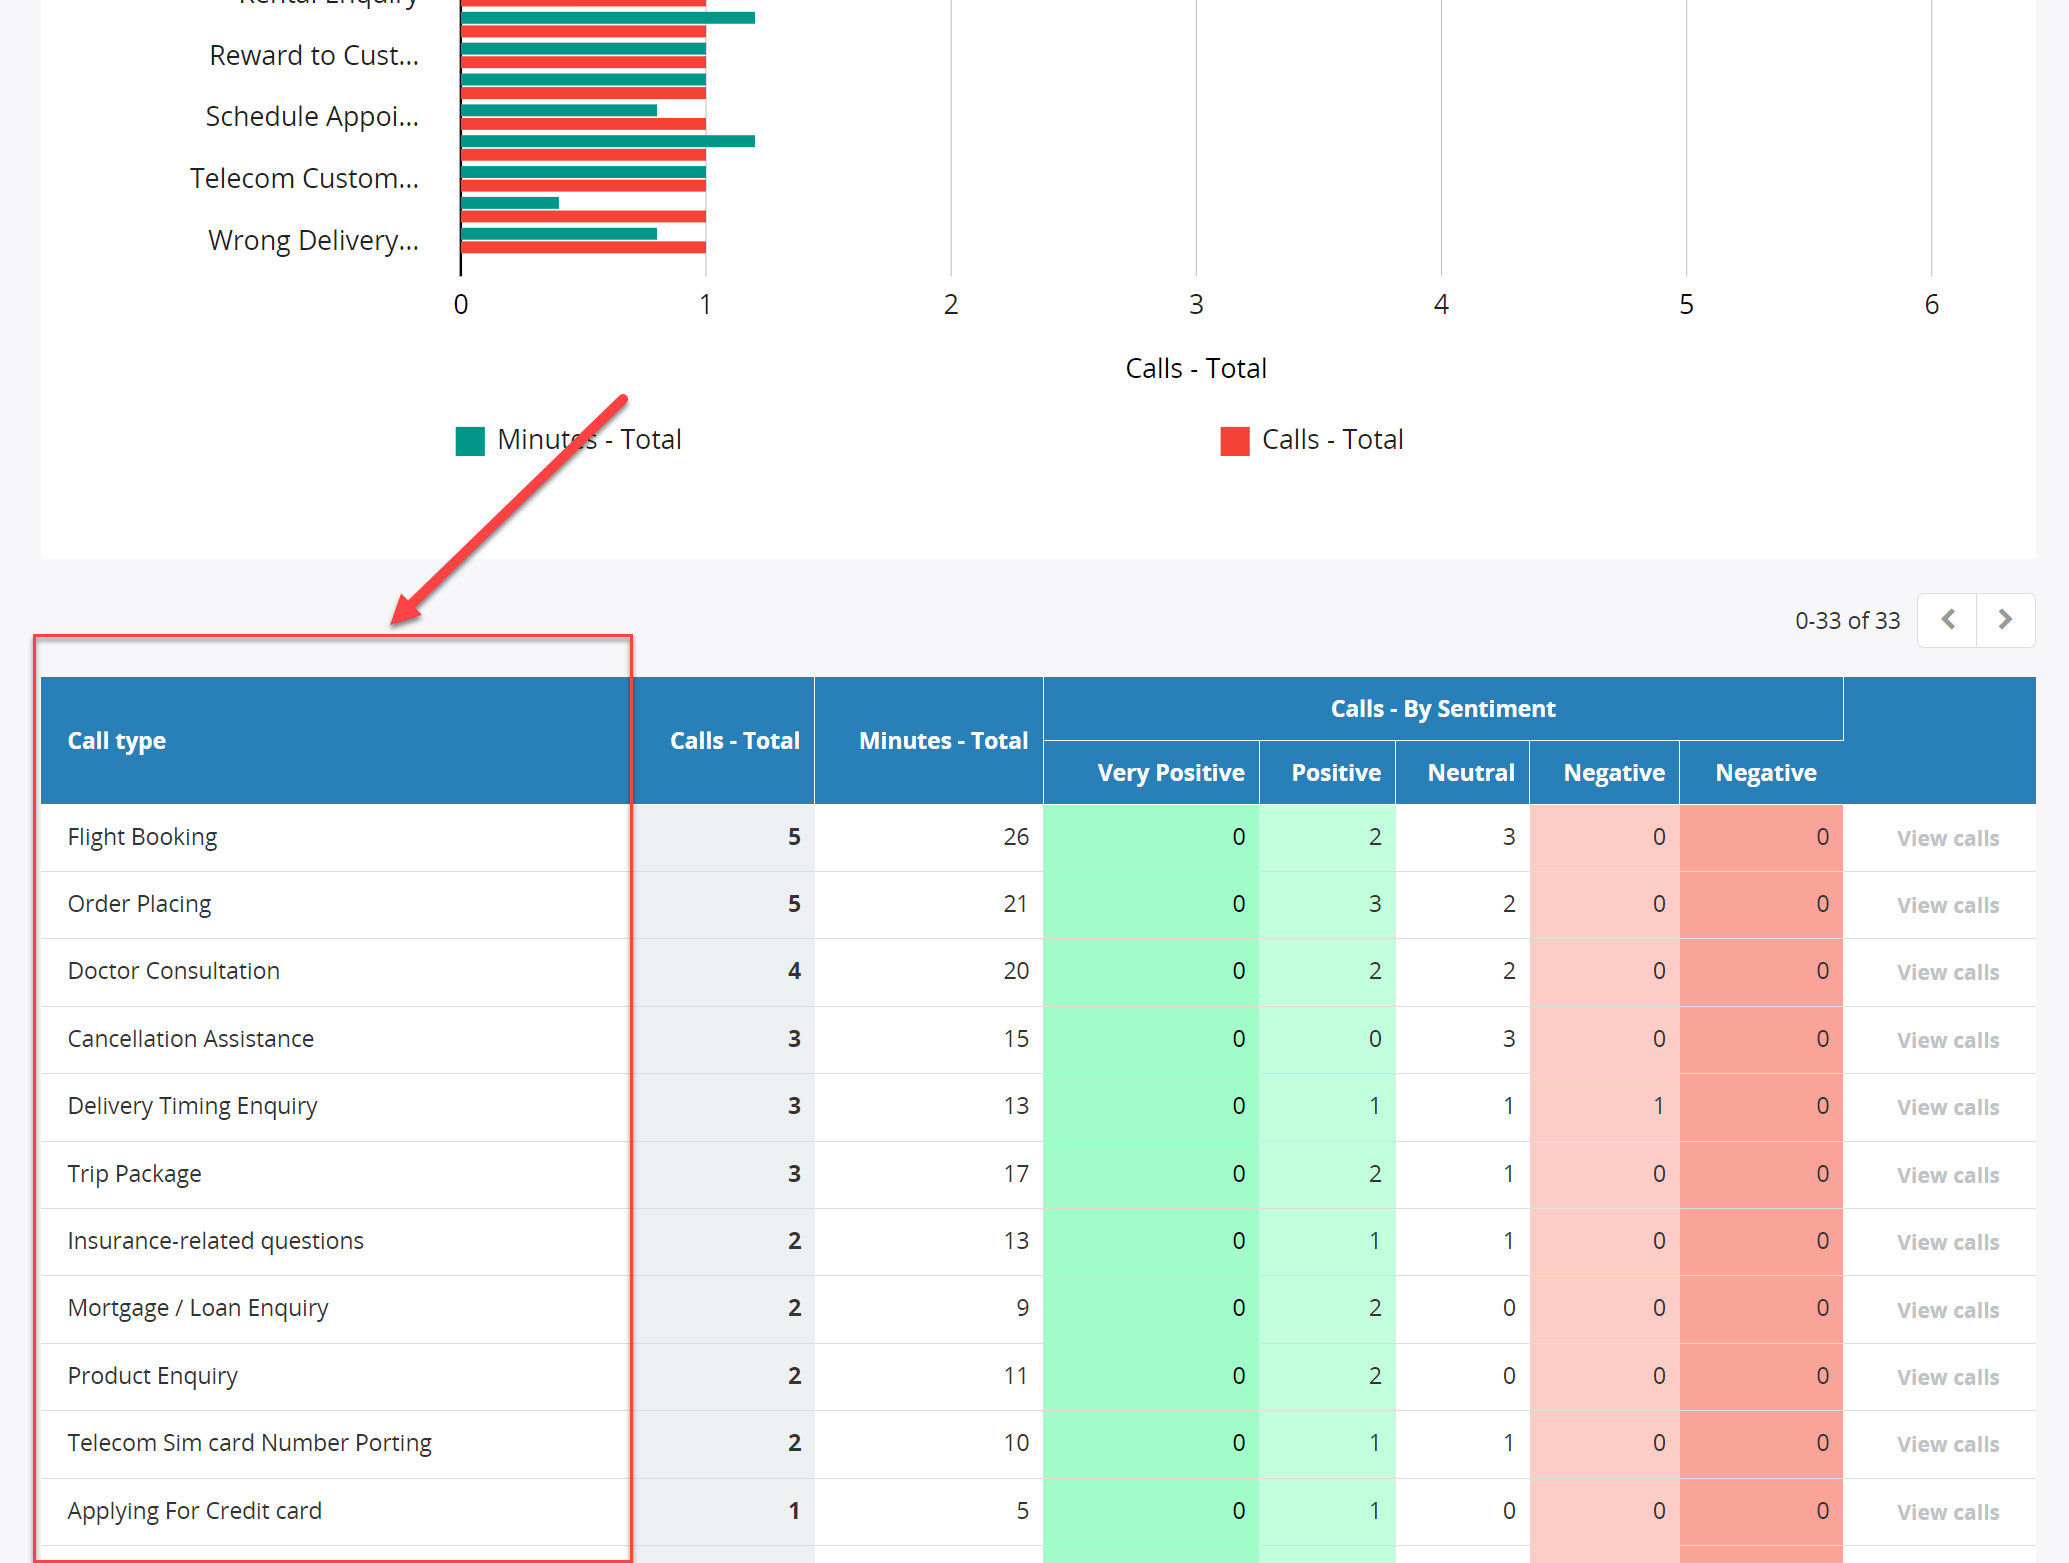View calls for Doctor Consultation
The height and width of the screenshot is (1563, 2069).
click(1948, 972)
